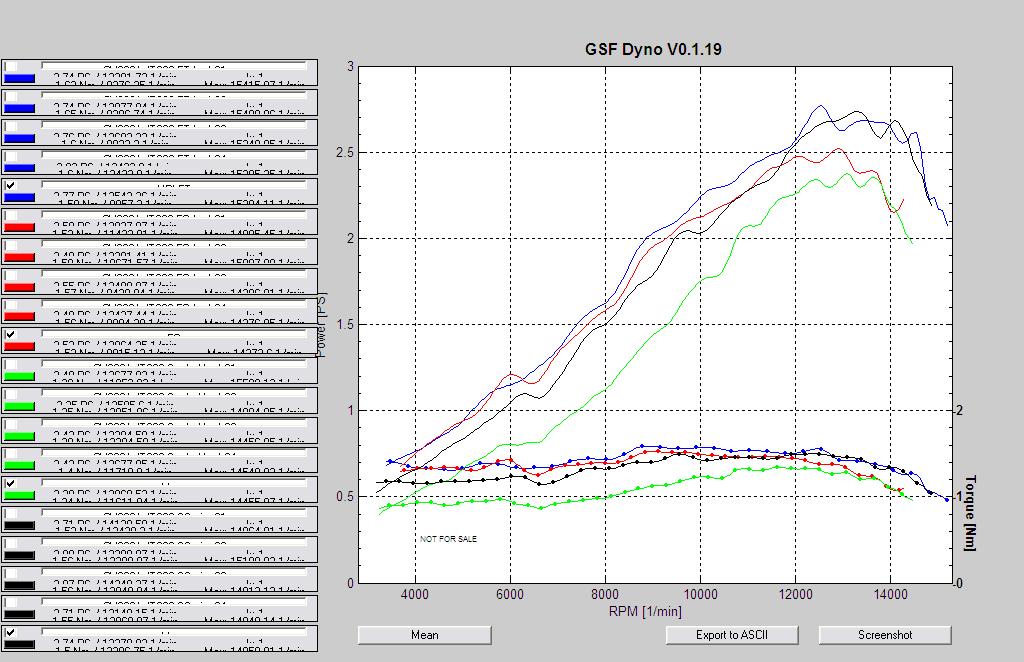The image size is (1024, 662).
Task: Select the green swatch of the ticked green run
Action: 20,496
